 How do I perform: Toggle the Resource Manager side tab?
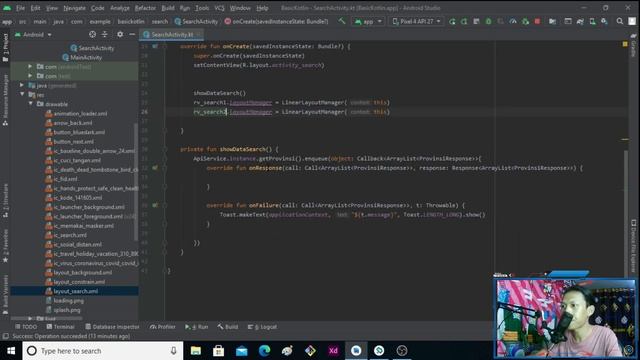5,100
